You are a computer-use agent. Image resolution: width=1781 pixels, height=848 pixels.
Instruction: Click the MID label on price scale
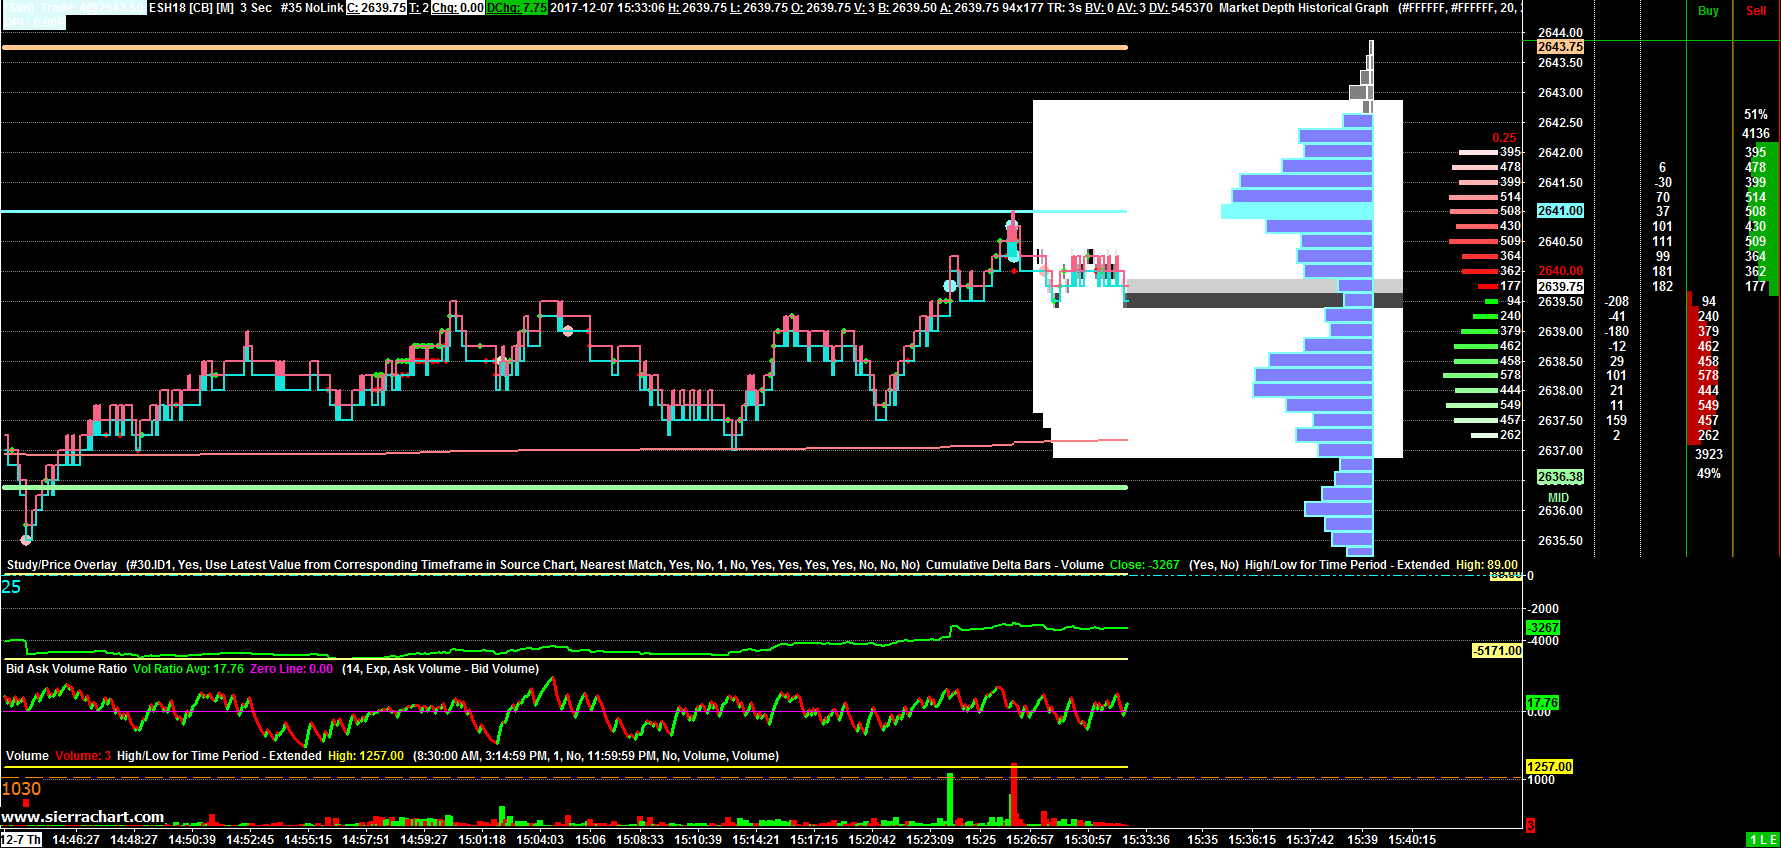[x=1559, y=498]
